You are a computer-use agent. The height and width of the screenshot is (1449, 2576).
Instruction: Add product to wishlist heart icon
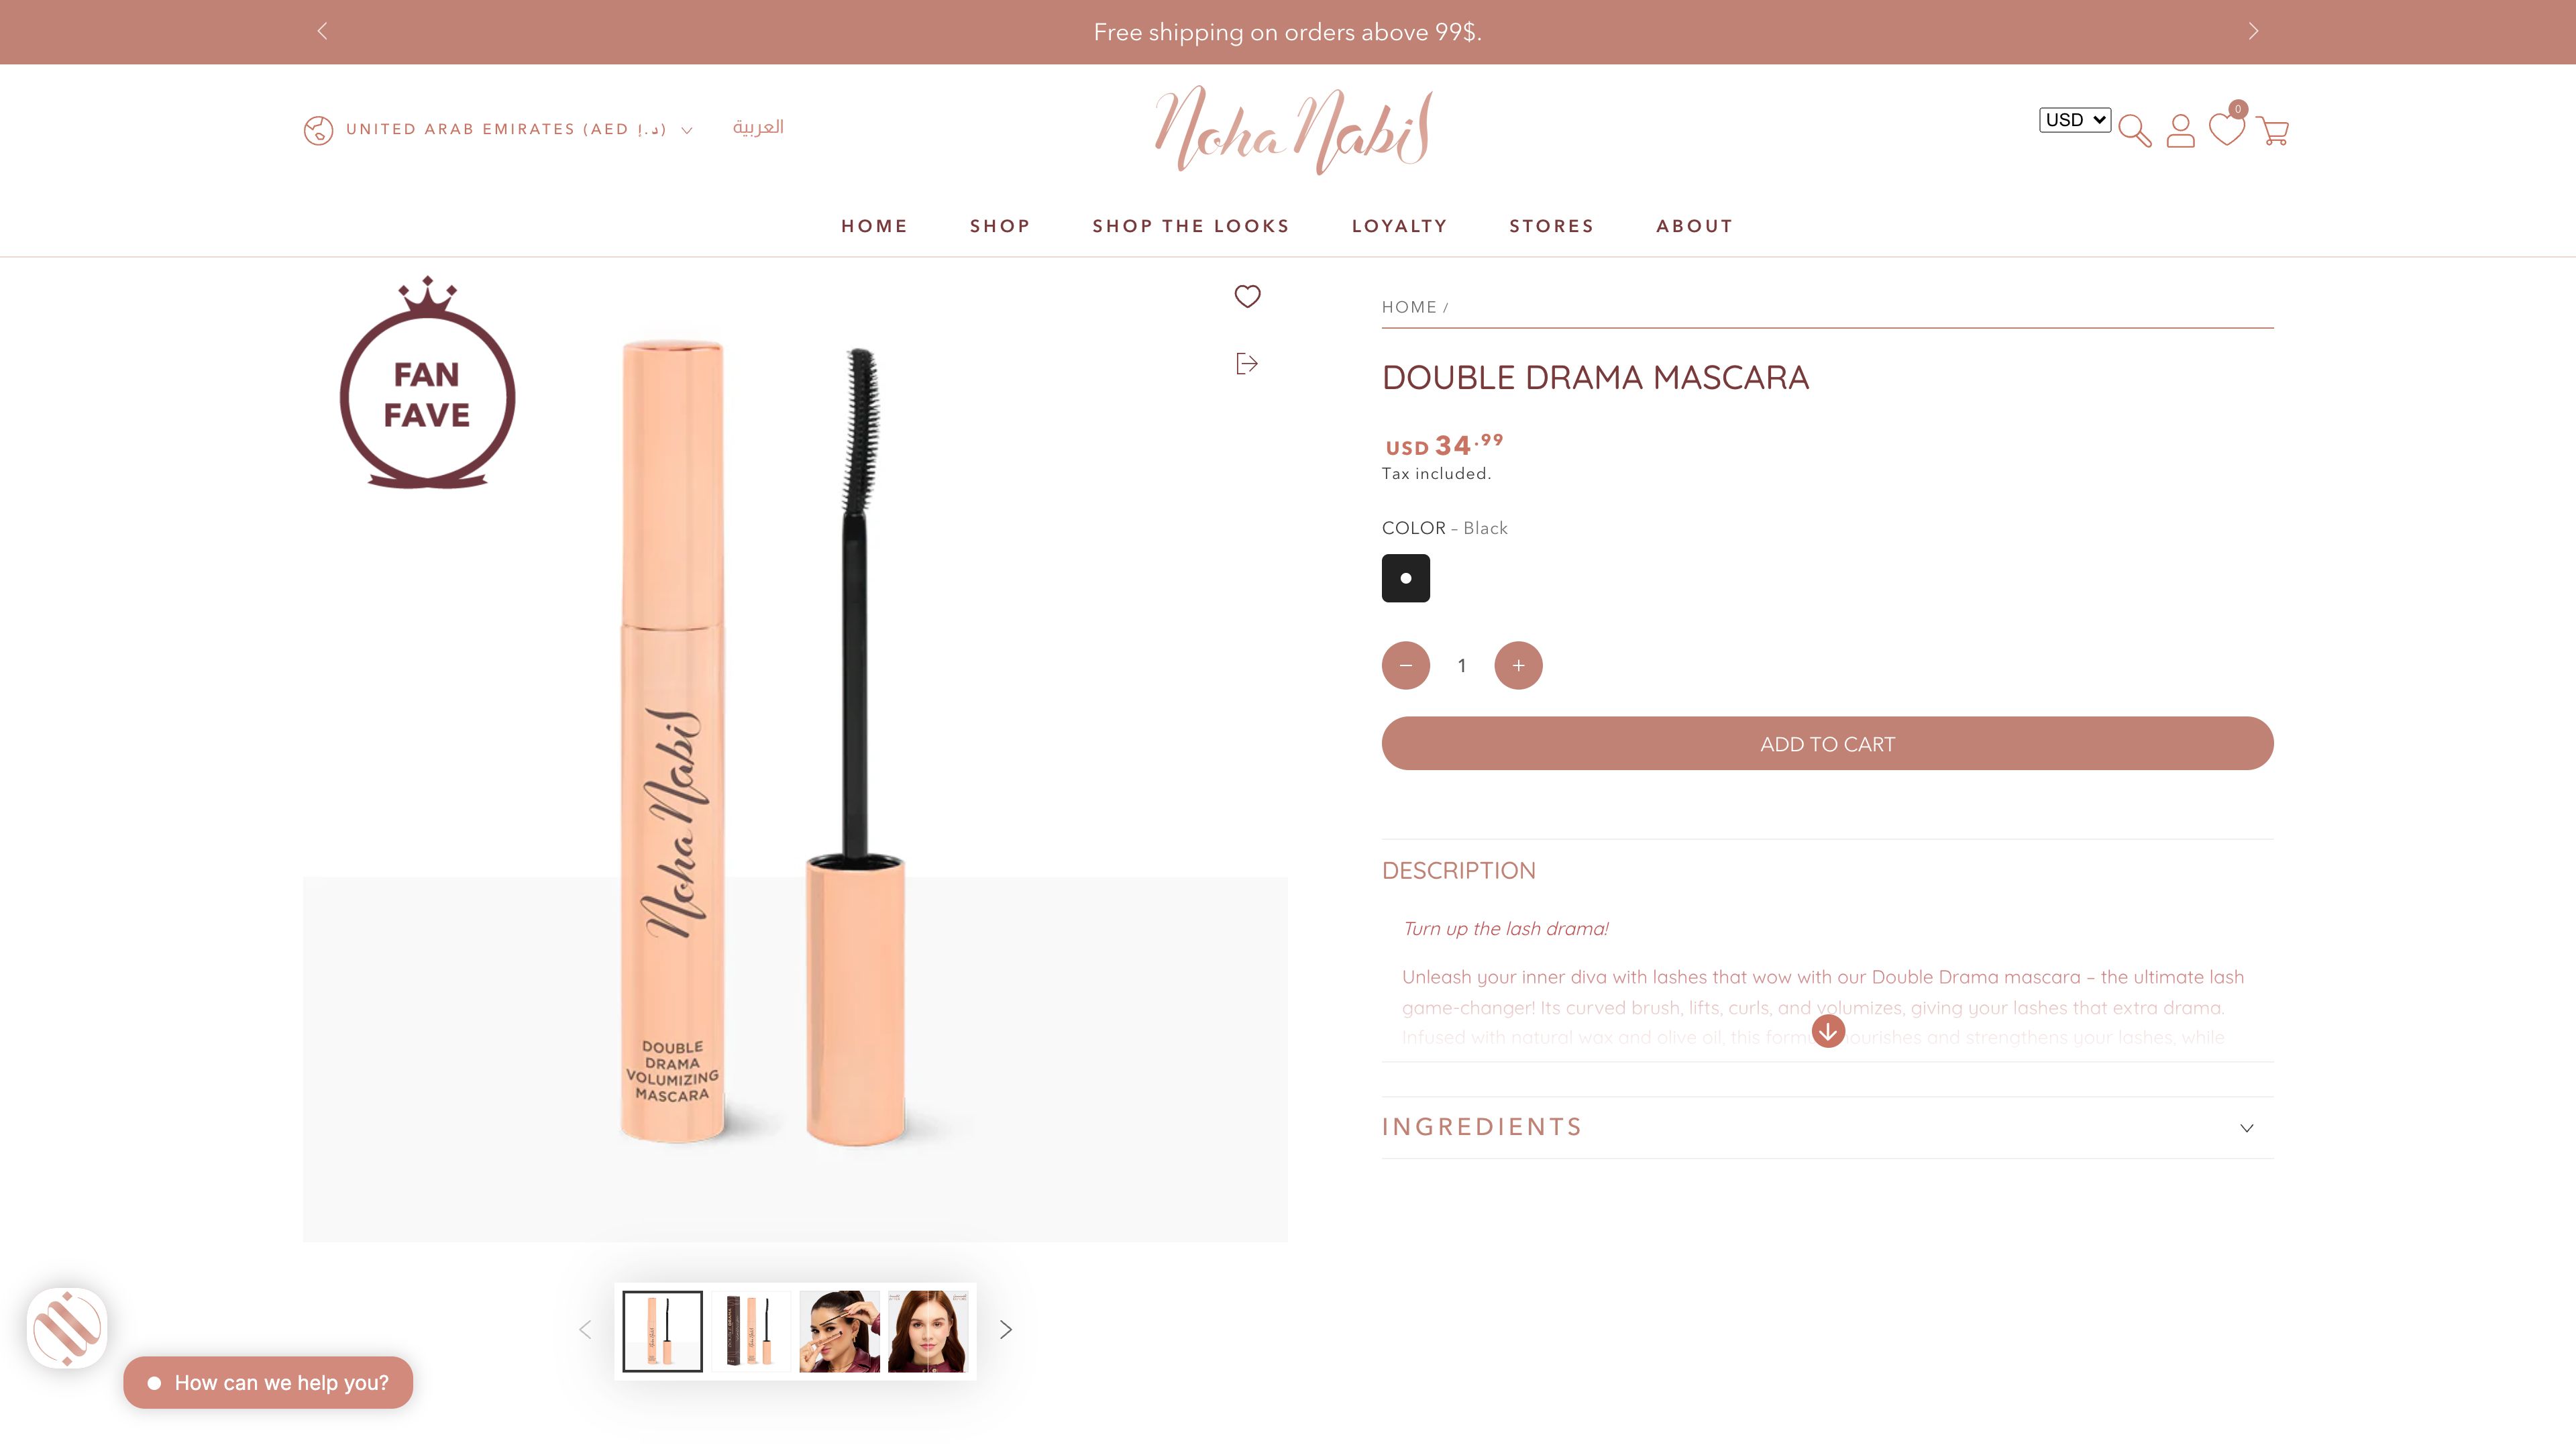pos(1247,296)
